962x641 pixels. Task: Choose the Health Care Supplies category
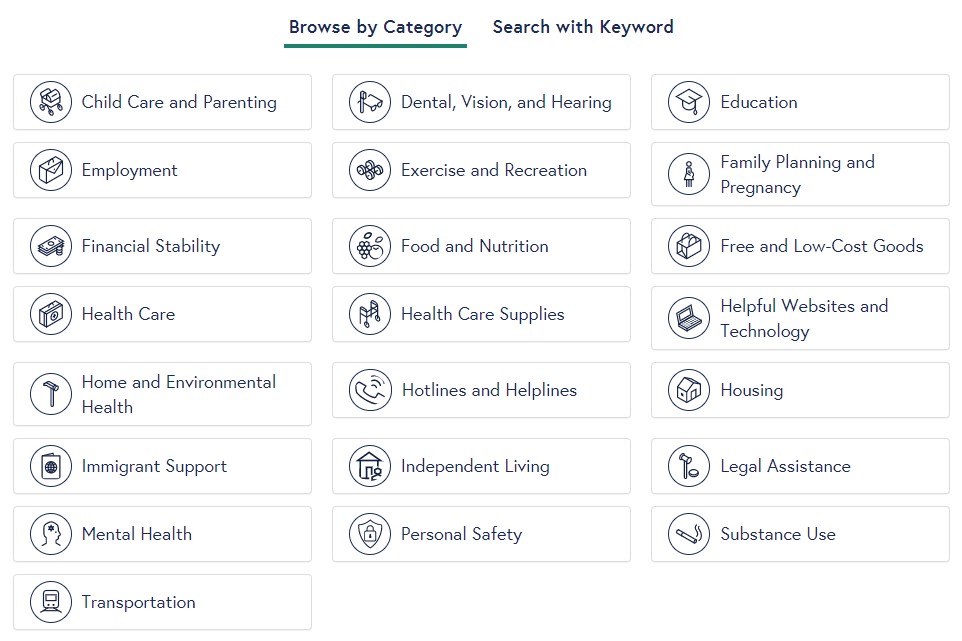point(482,314)
